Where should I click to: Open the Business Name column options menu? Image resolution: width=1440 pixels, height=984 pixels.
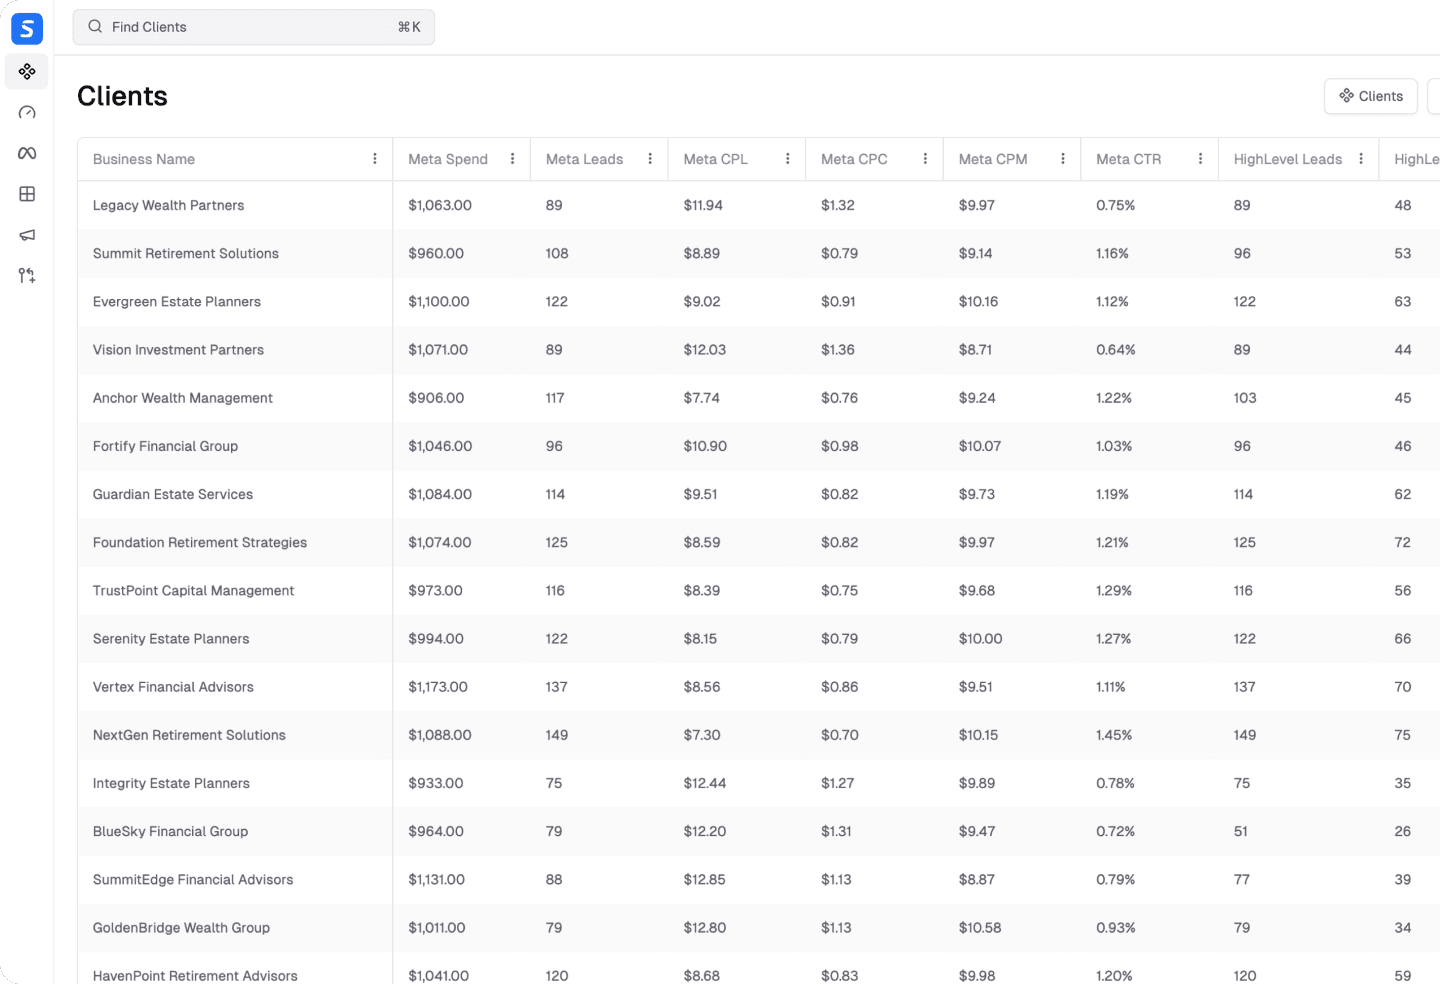pos(374,158)
